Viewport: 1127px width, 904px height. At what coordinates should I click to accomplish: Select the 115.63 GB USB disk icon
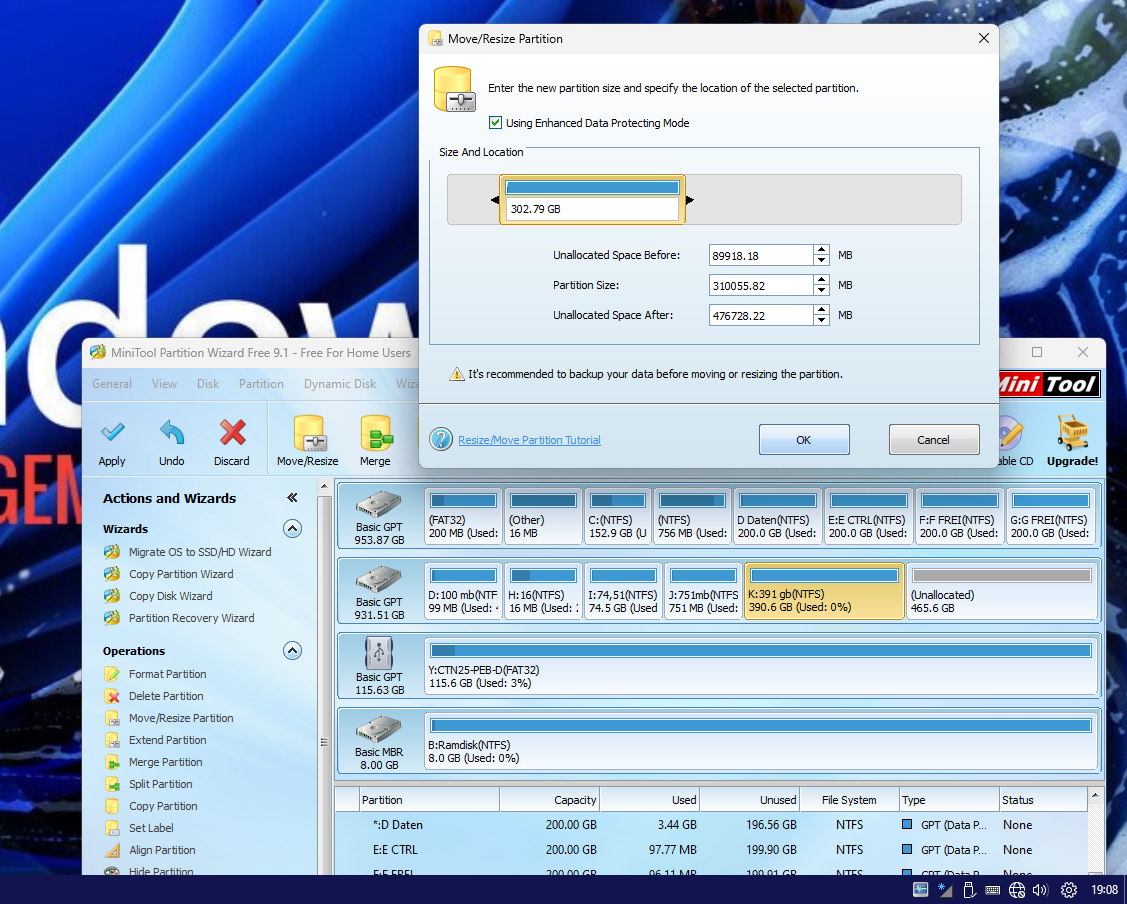(x=379, y=653)
